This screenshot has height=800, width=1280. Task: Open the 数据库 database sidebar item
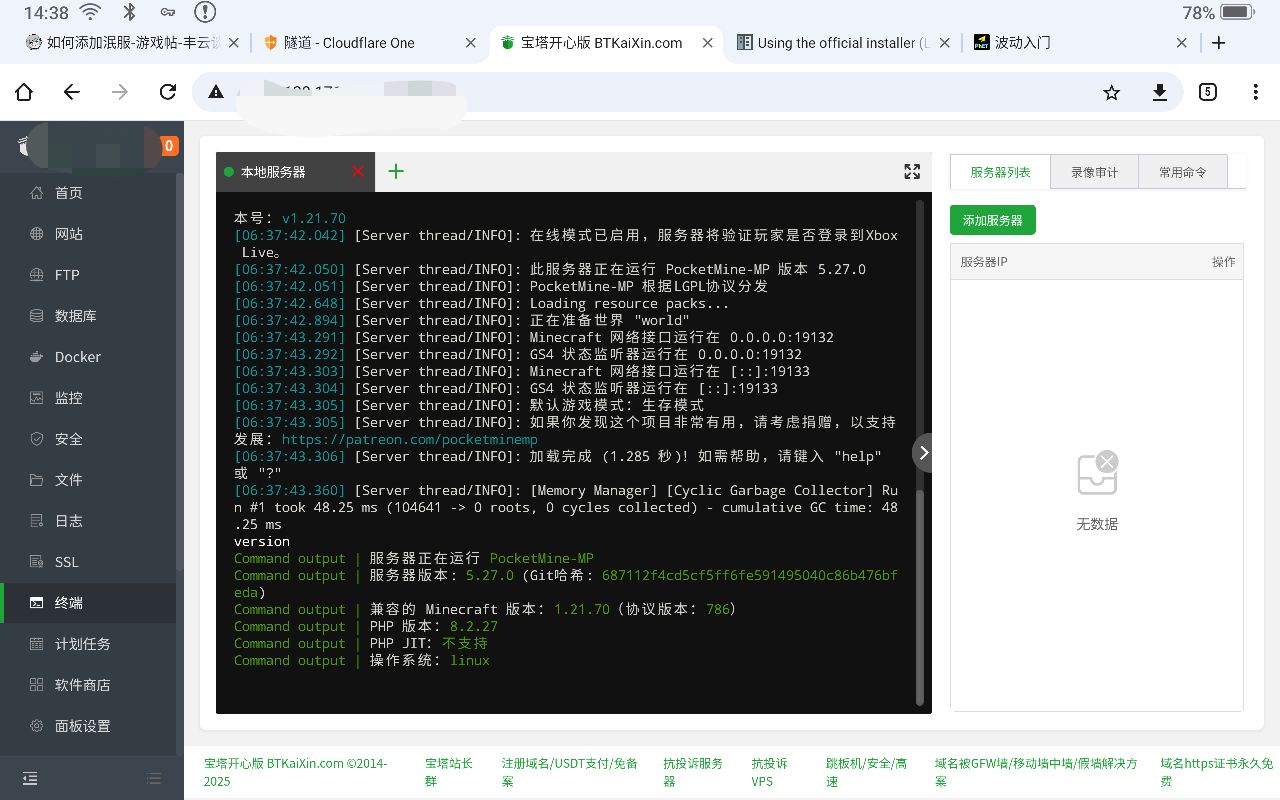(88, 316)
